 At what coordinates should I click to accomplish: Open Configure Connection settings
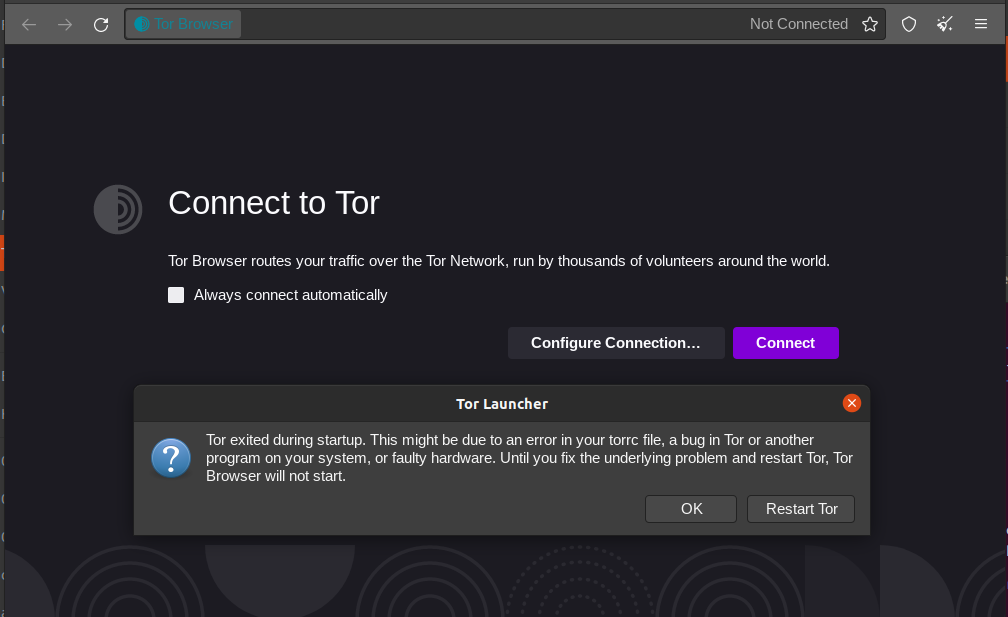point(615,343)
